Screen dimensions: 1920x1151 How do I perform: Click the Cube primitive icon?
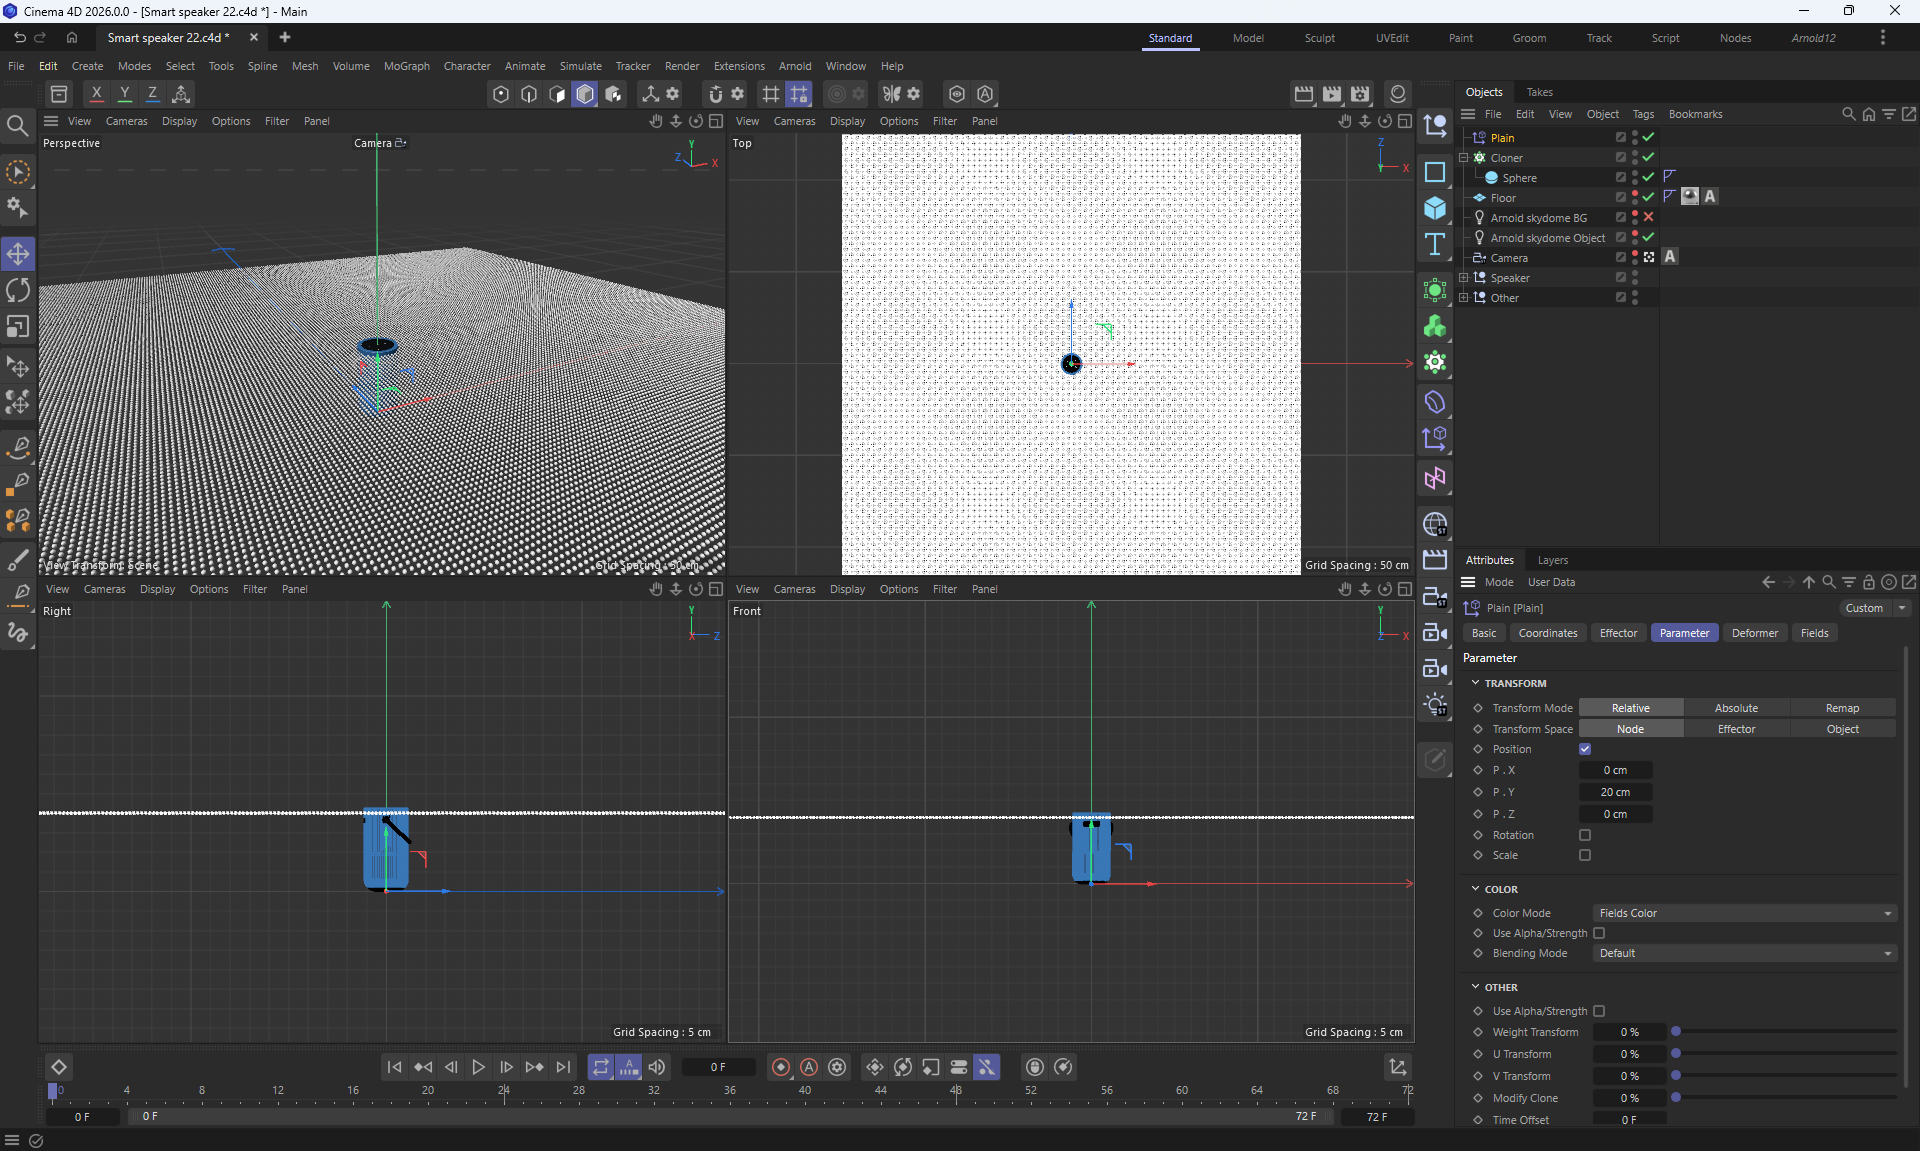coord(1435,208)
